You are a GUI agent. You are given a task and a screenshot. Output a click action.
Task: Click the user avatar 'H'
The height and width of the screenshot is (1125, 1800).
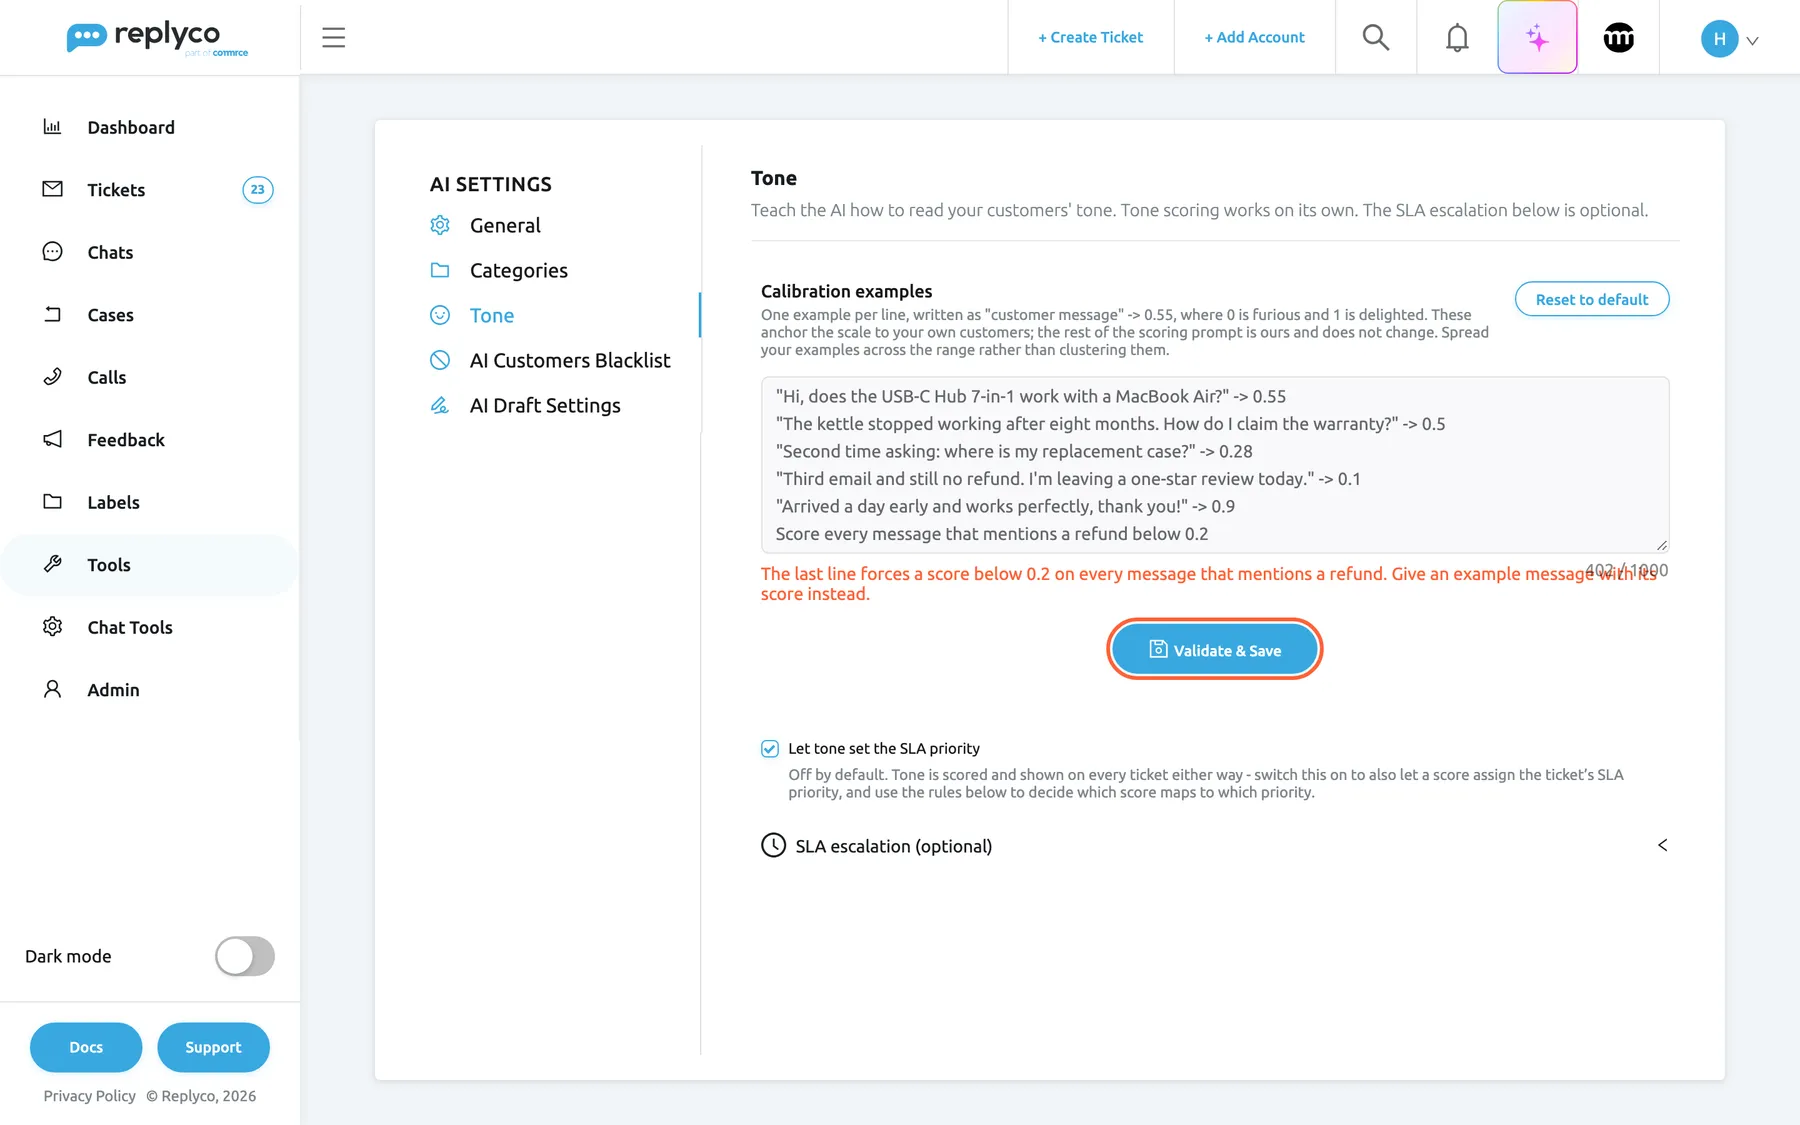point(1719,38)
